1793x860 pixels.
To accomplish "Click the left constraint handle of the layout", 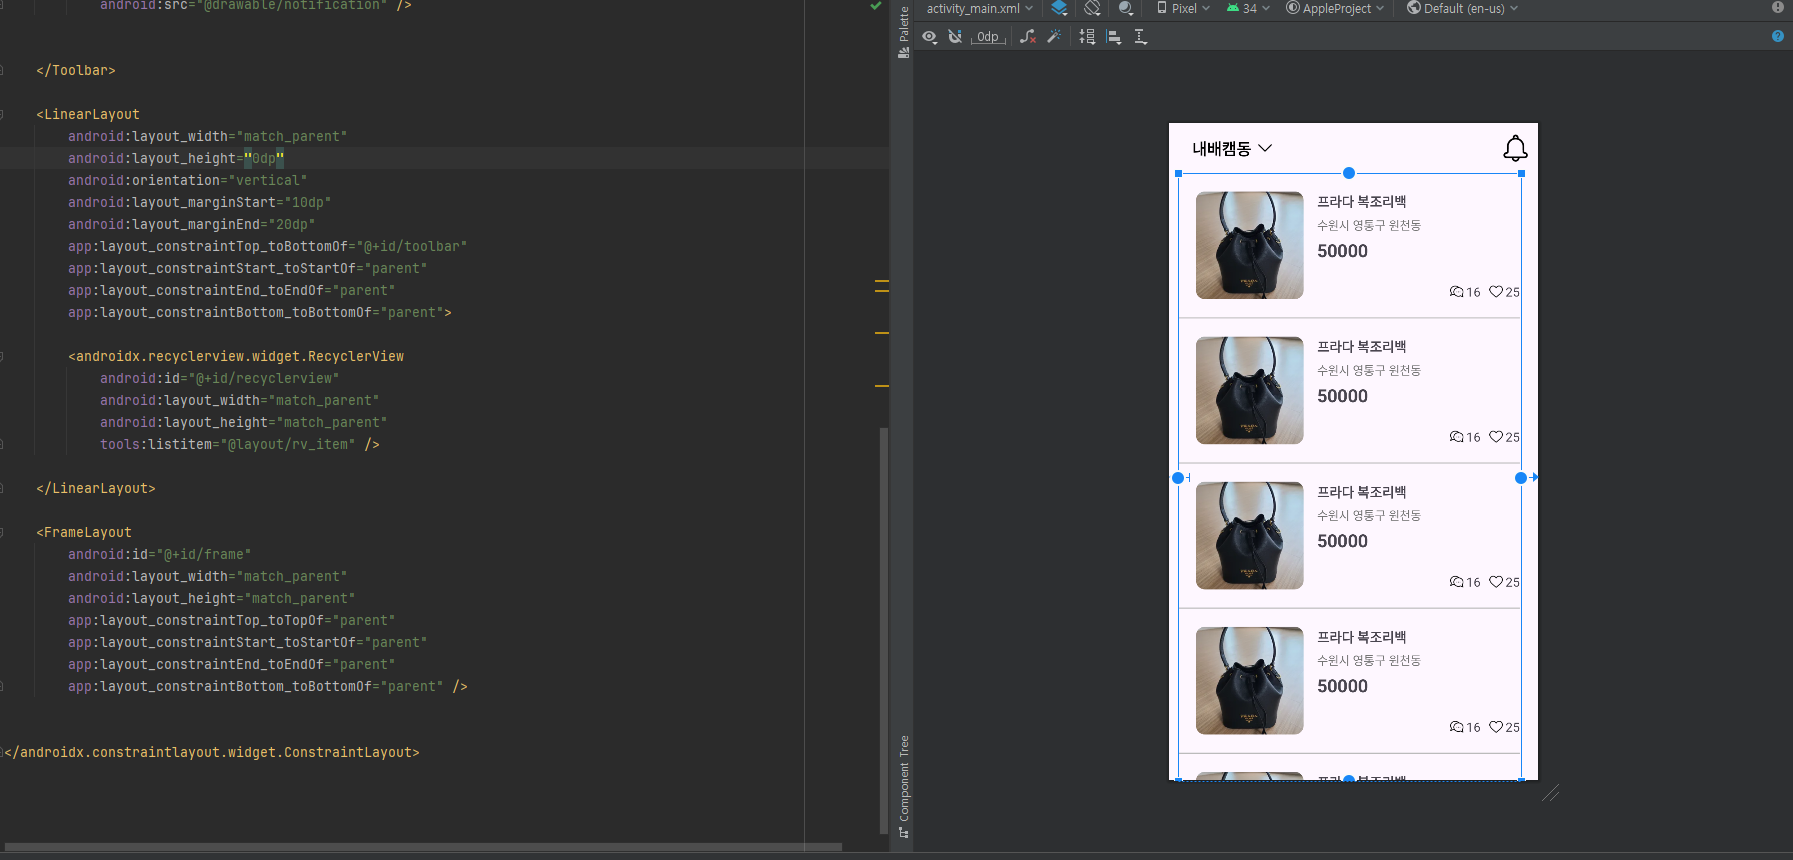I will tap(1178, 478).
